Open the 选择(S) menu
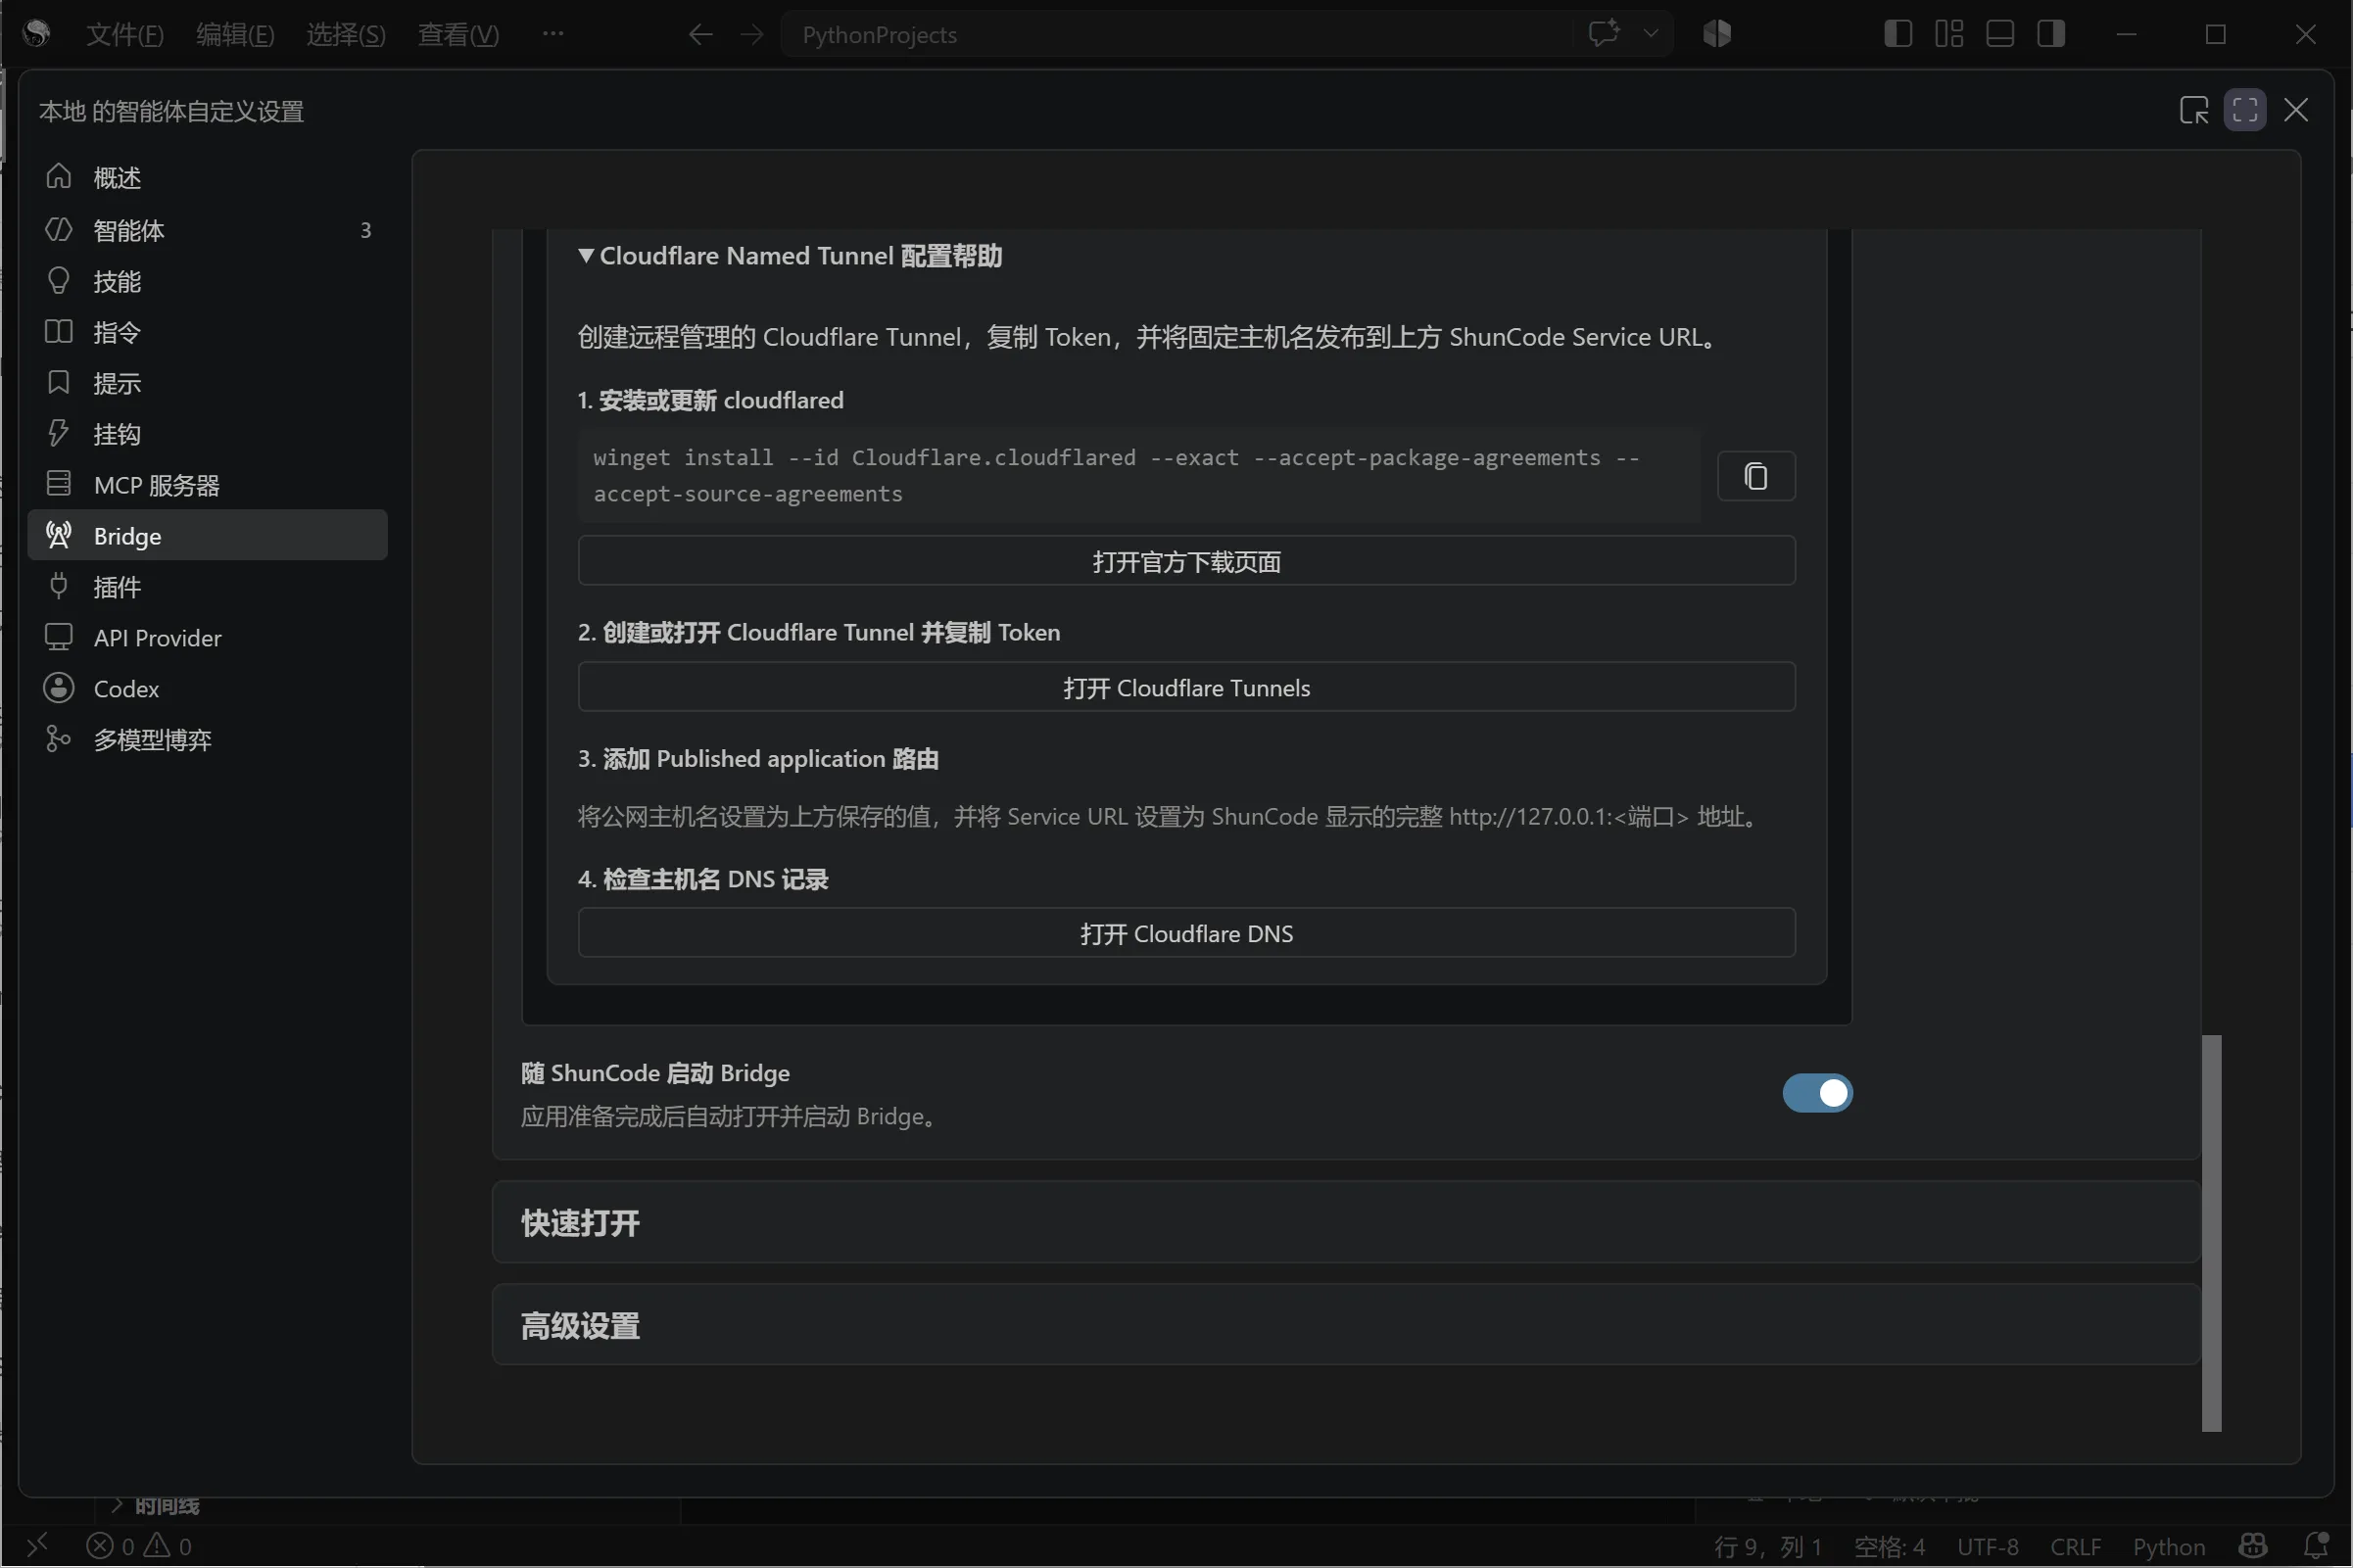The width and height of the screenshot is (2353, 1568). pyautogui.click(x=346, y=35)
